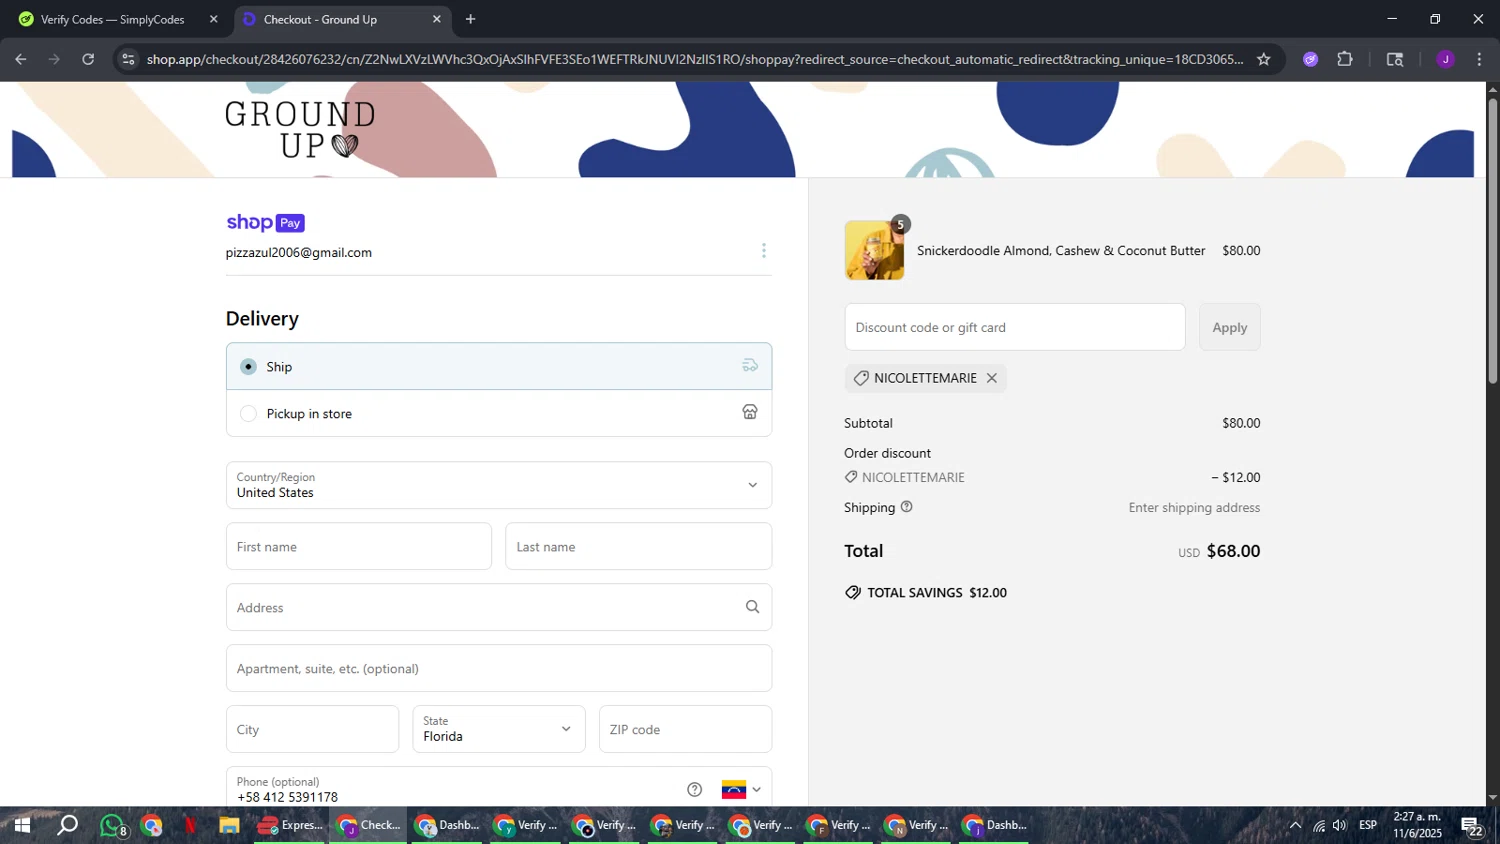
Task: Open the browser extensions puzzle icon
Action: [1345, 59]
